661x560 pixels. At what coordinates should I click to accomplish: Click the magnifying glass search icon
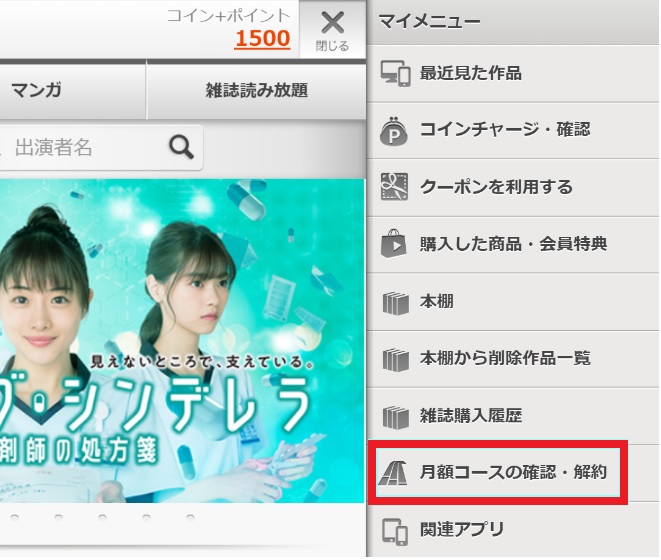[x=182, y=147]
